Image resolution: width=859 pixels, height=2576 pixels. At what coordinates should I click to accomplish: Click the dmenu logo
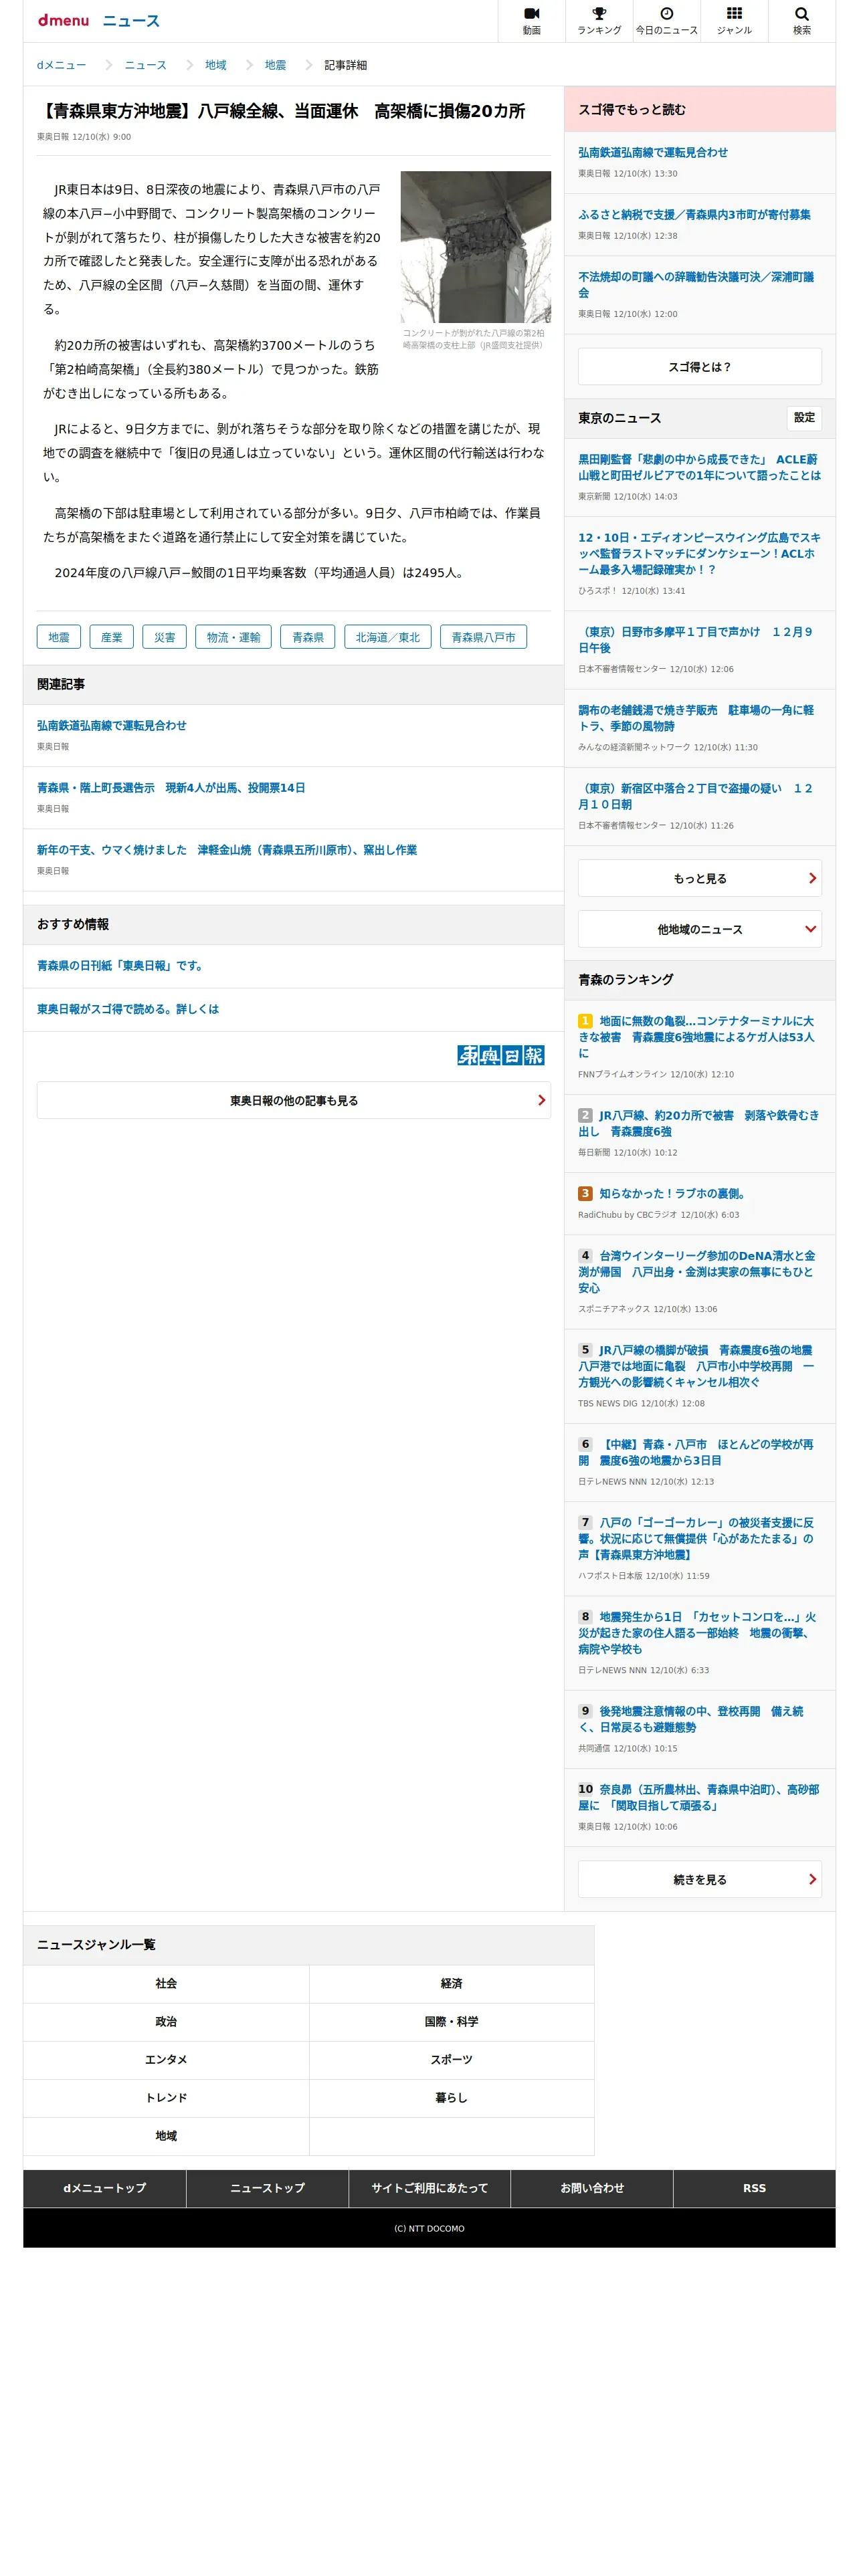[x=63, y=20]
